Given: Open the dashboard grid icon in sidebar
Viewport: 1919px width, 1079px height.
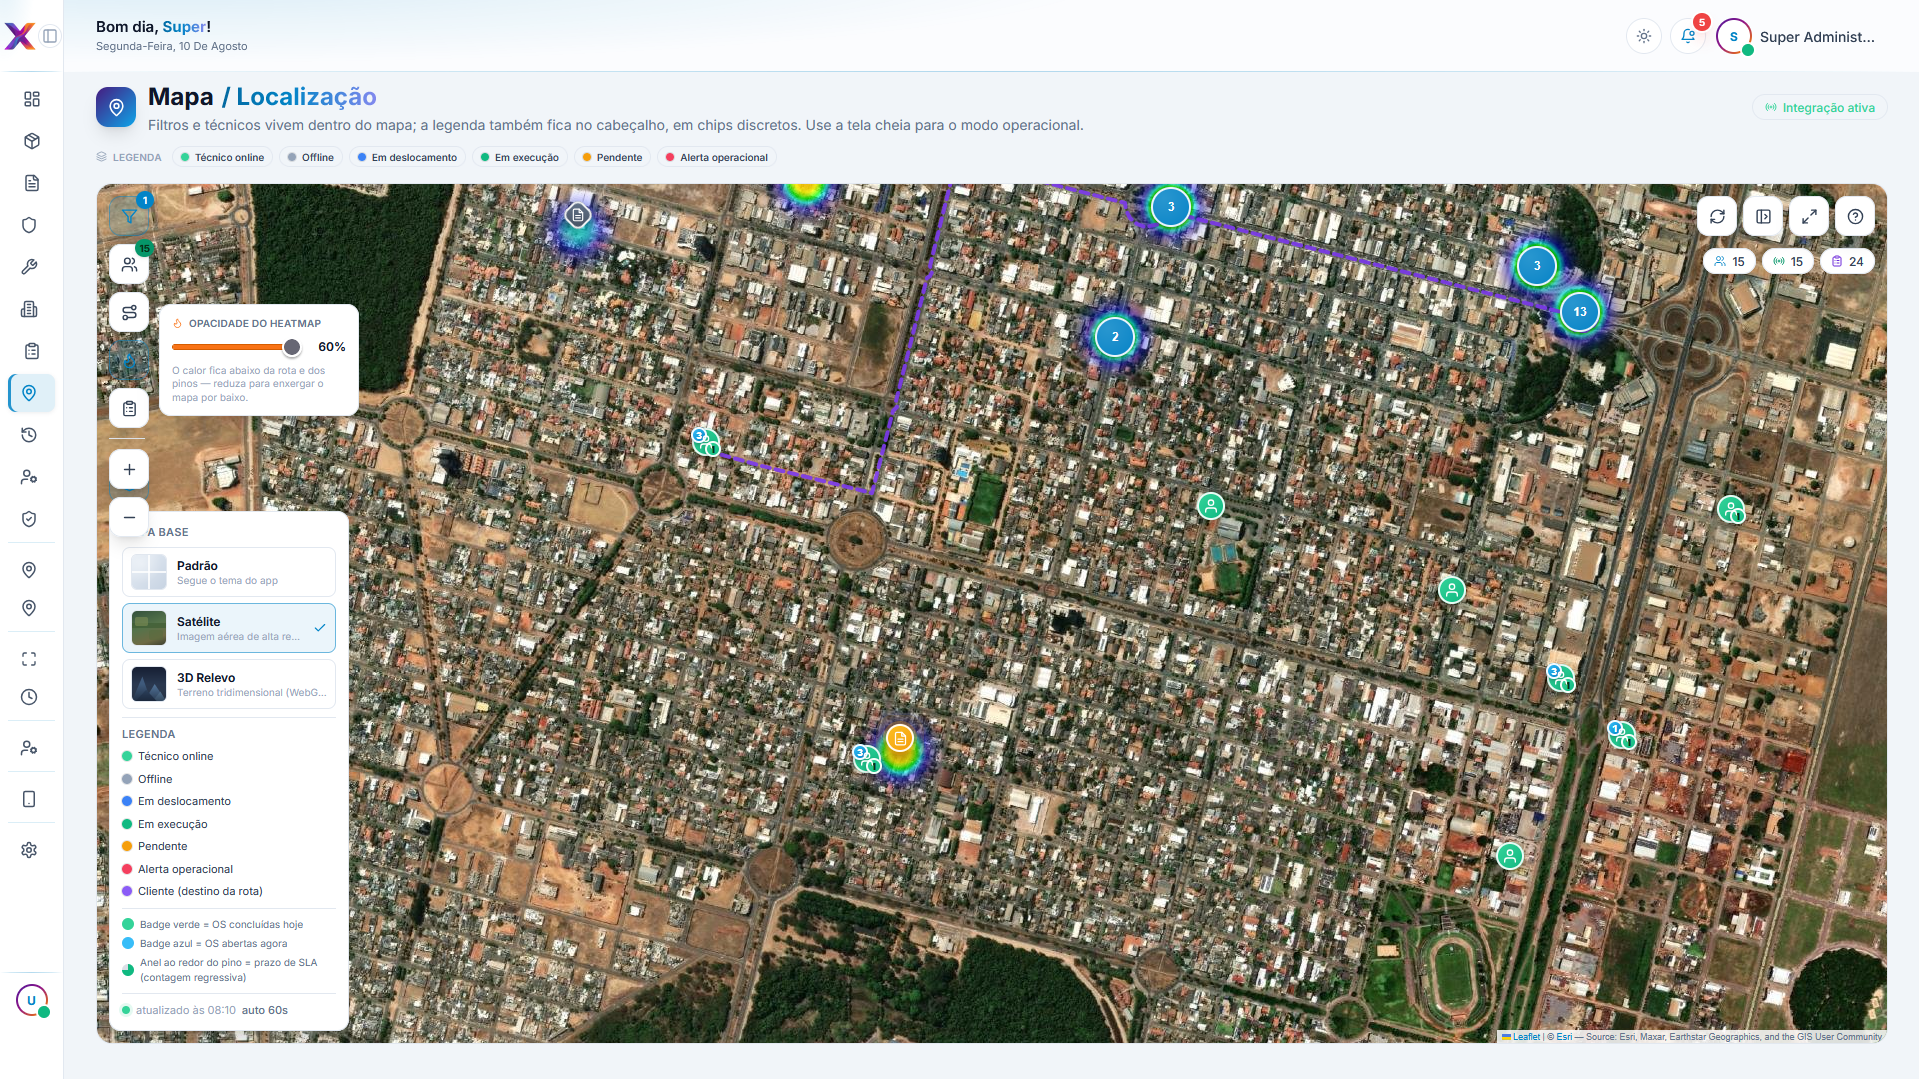Looking at the screenshot, I should pyautogui.click(x=31, y=99).
